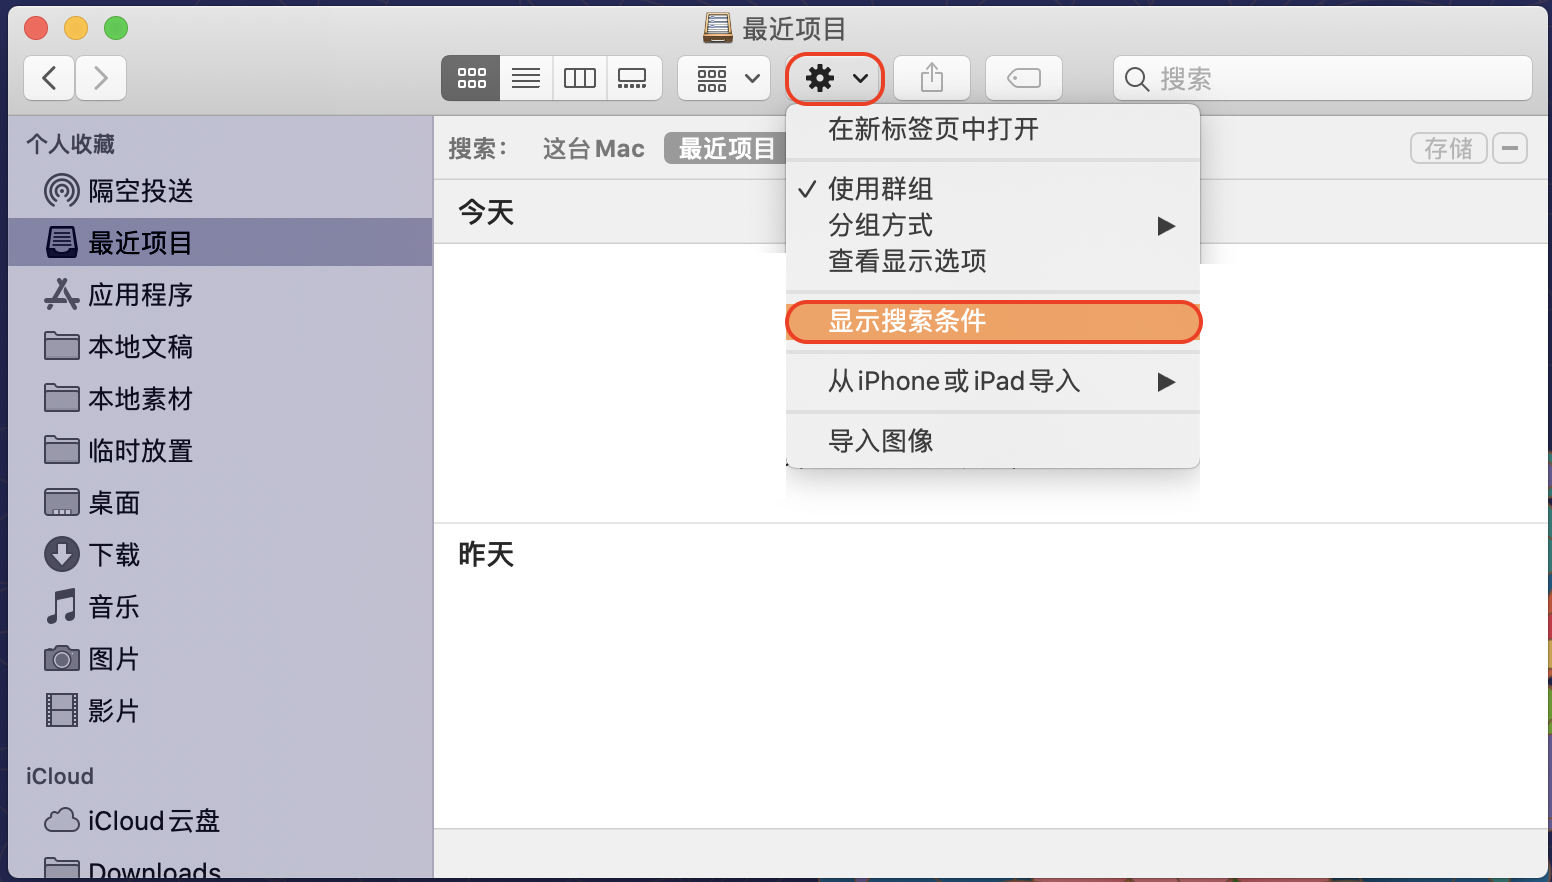
Task: Switch to icon view
Action: click(x=471, y=78)
